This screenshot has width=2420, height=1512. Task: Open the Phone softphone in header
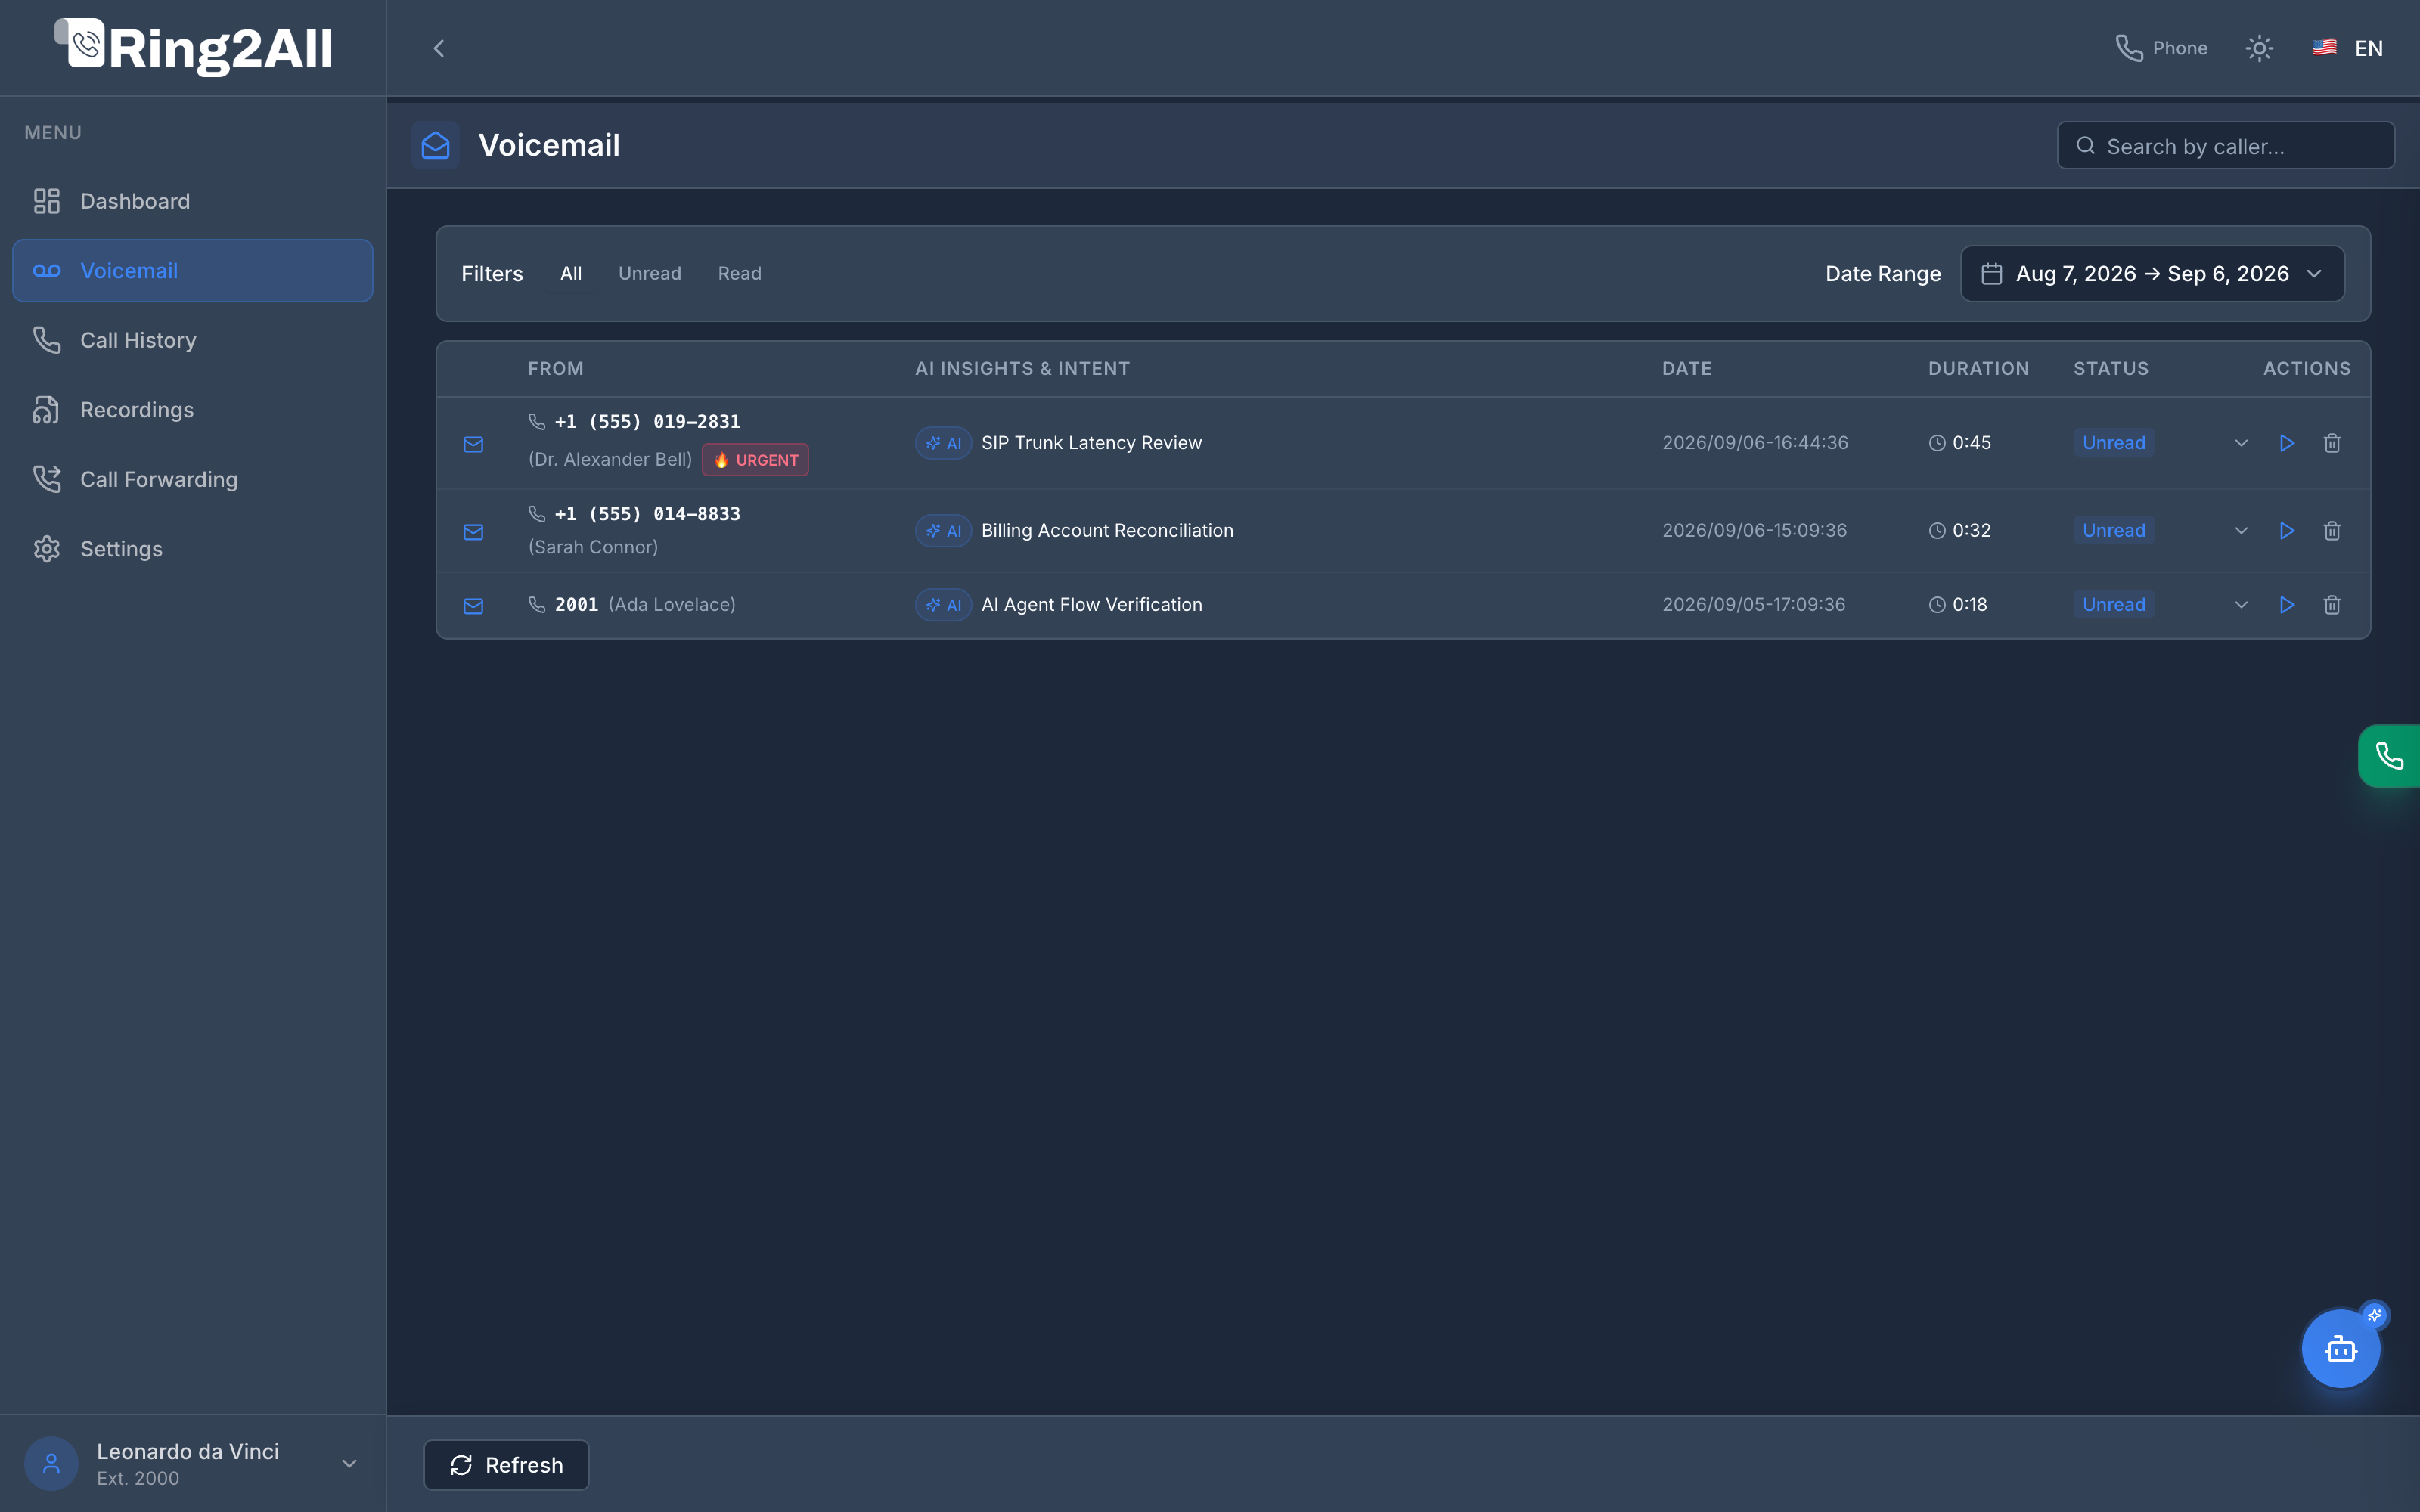[2161, 48]
